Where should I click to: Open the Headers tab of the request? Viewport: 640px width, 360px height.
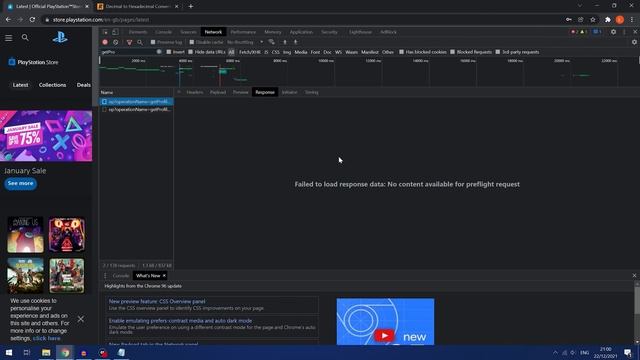pyautogui.click(x=195, y=92)
